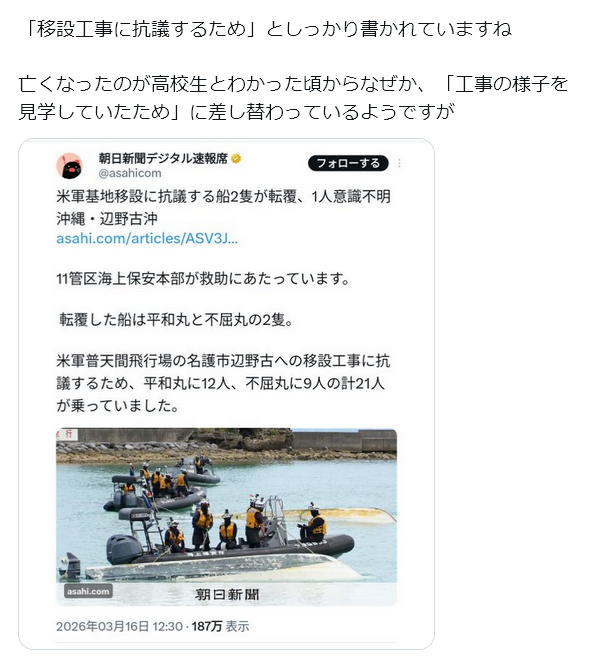Click the 朝日新聞デジタル速報席 account name
Viewport: 598px width, 665px height.
[x=163, y=159]
